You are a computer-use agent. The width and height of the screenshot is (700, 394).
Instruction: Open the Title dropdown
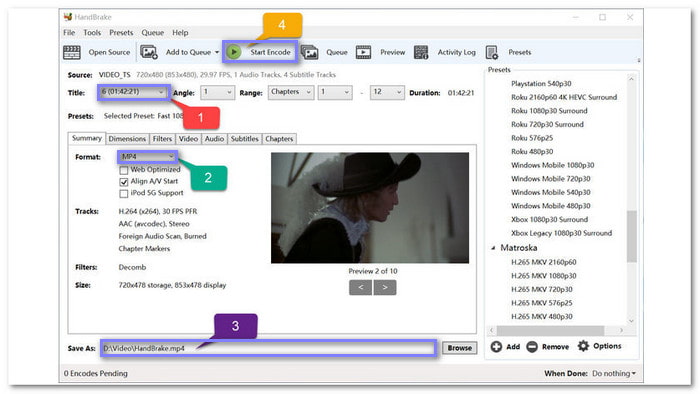point(133,92)
